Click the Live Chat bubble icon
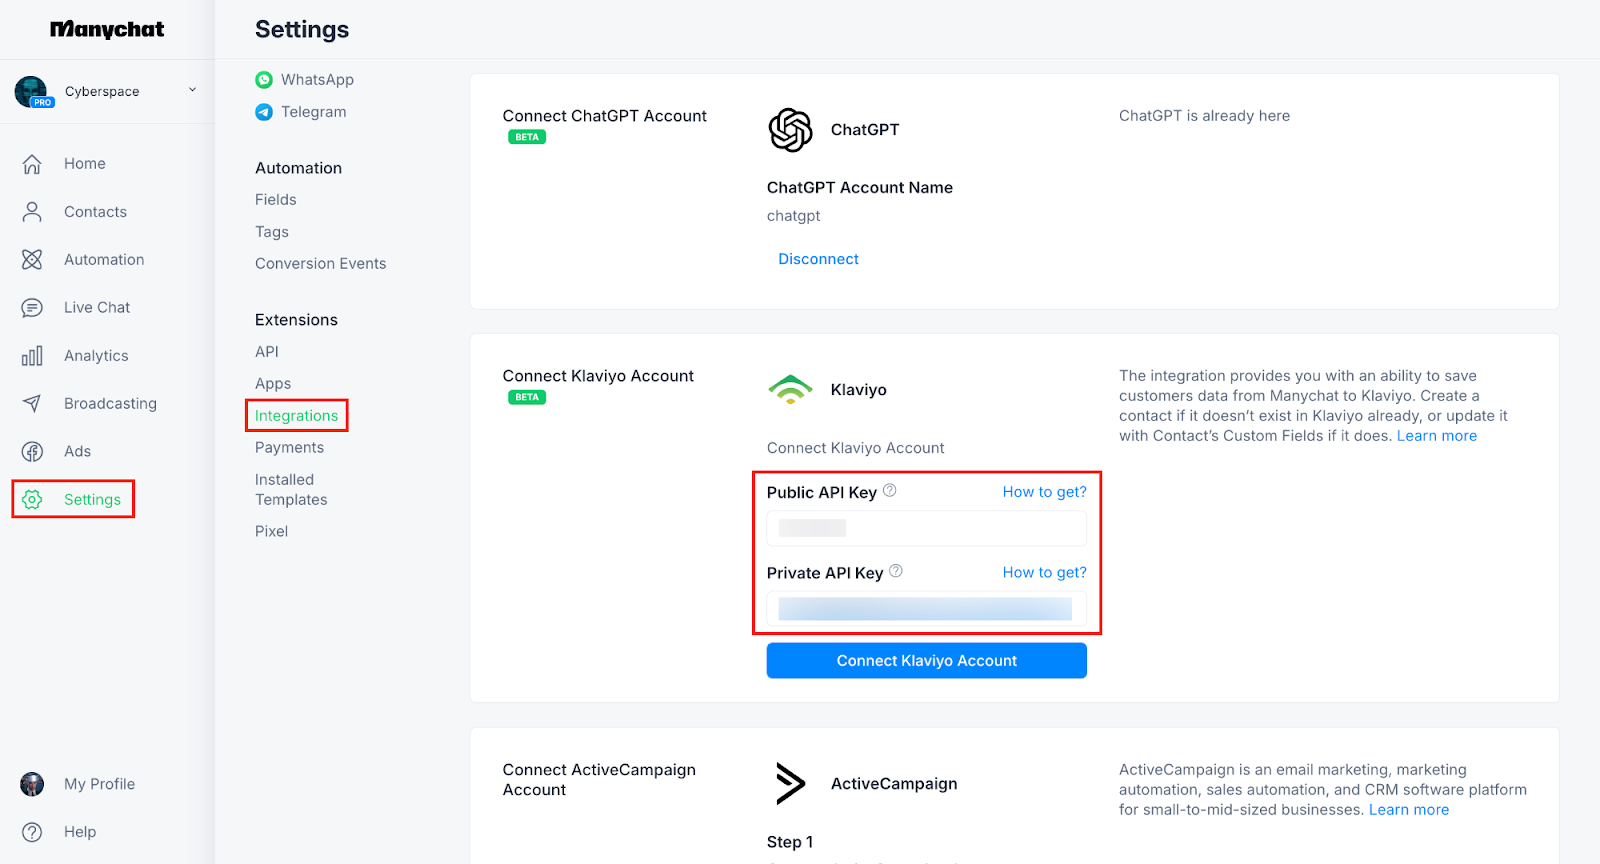This screenshot has width=1600, height=864. tap(32, 307)
